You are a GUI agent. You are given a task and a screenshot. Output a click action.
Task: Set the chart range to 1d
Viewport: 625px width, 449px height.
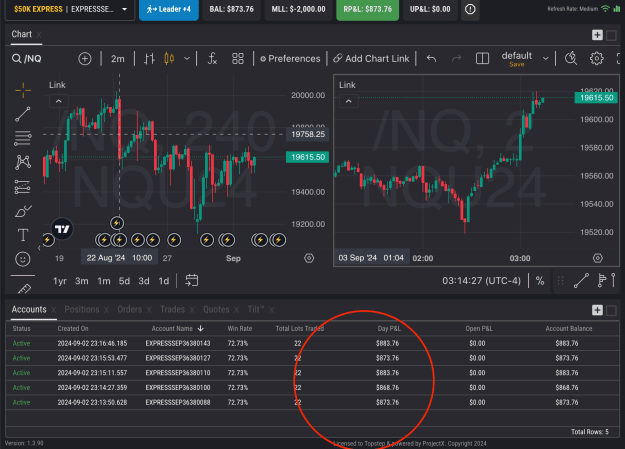pyautogui.click(x=163, y=281)
